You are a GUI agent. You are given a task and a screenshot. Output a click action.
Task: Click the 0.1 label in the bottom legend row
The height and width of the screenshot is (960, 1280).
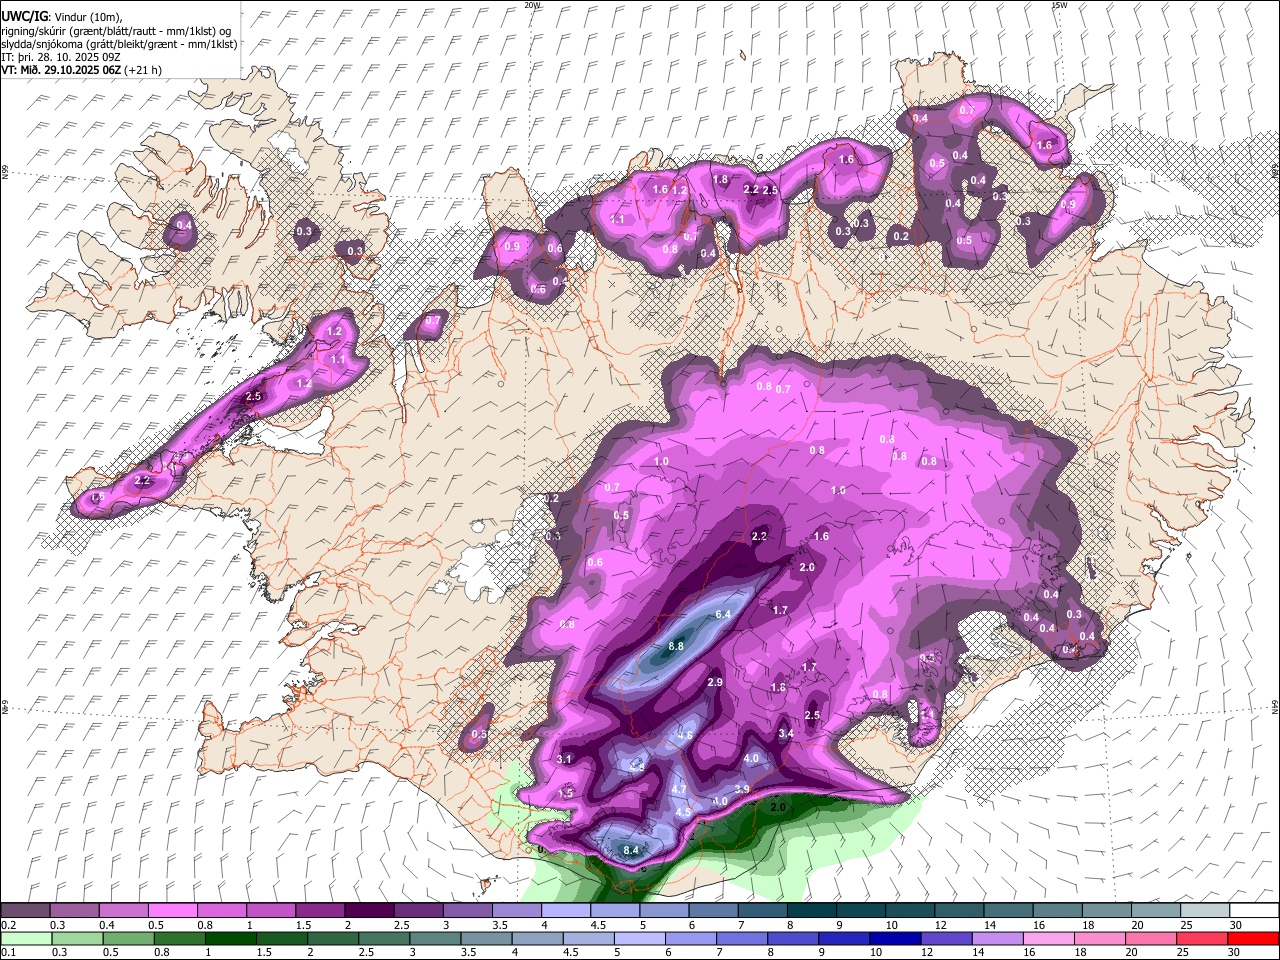(8, 953)
